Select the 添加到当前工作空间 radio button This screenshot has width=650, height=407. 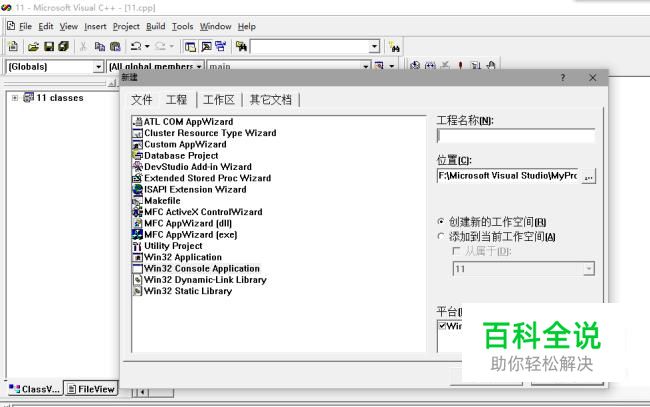coord(441,236)
